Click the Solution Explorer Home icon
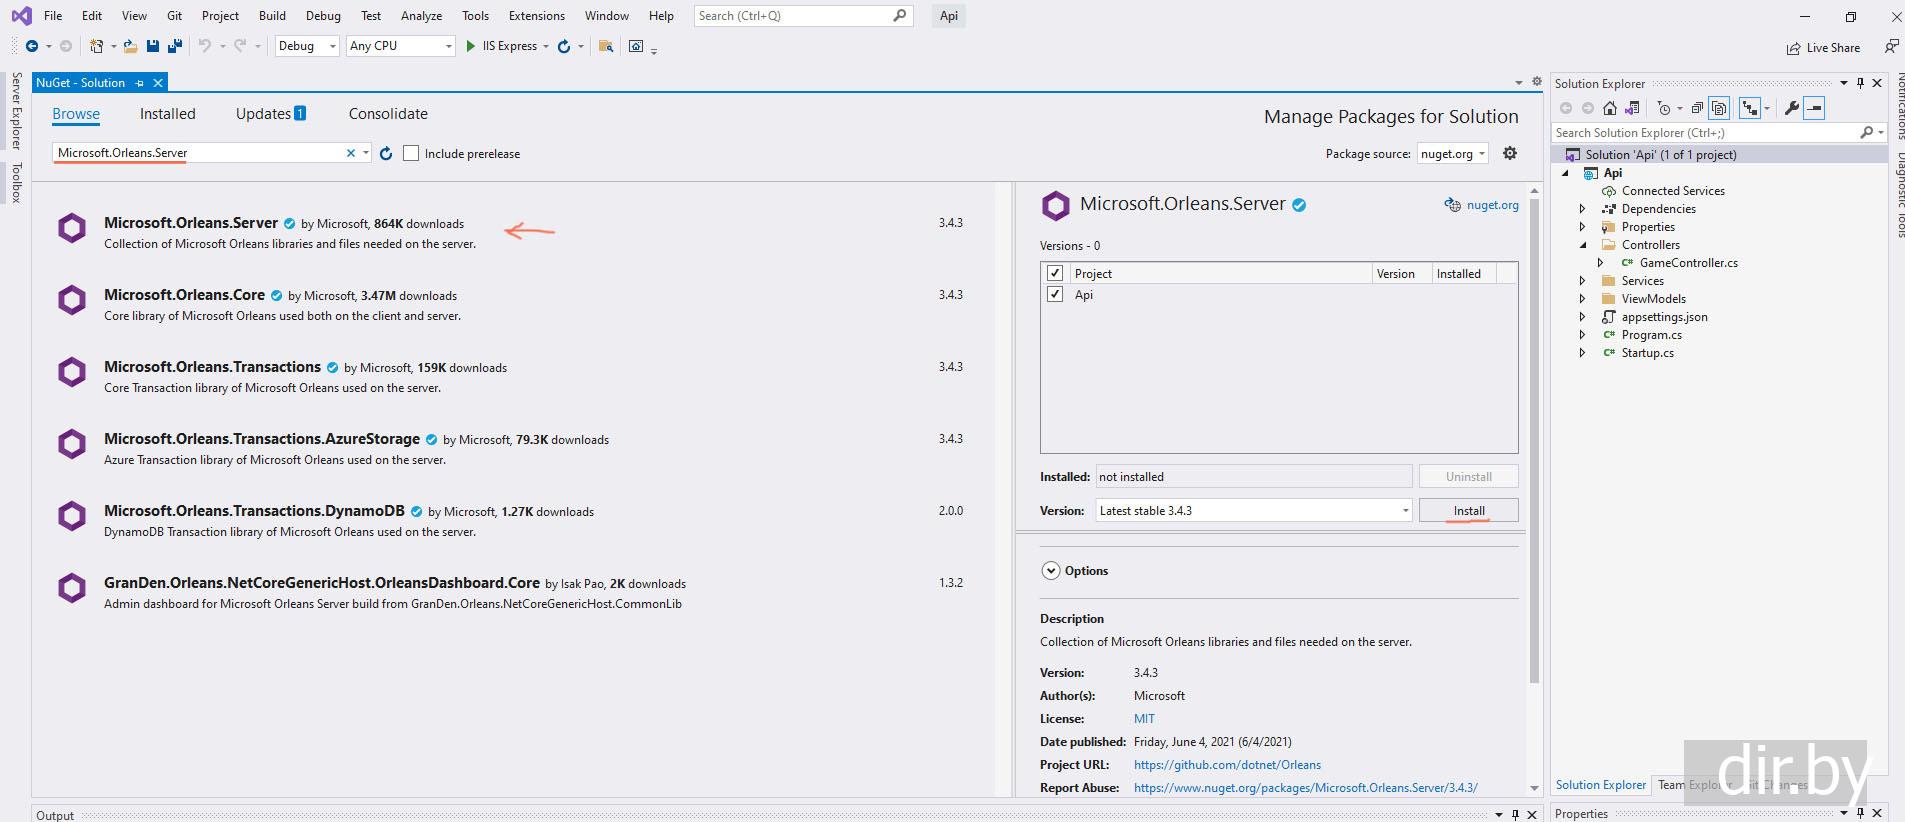This screenshot has width=1905, height=822. pyautogui.click(x=1610, y=108)
